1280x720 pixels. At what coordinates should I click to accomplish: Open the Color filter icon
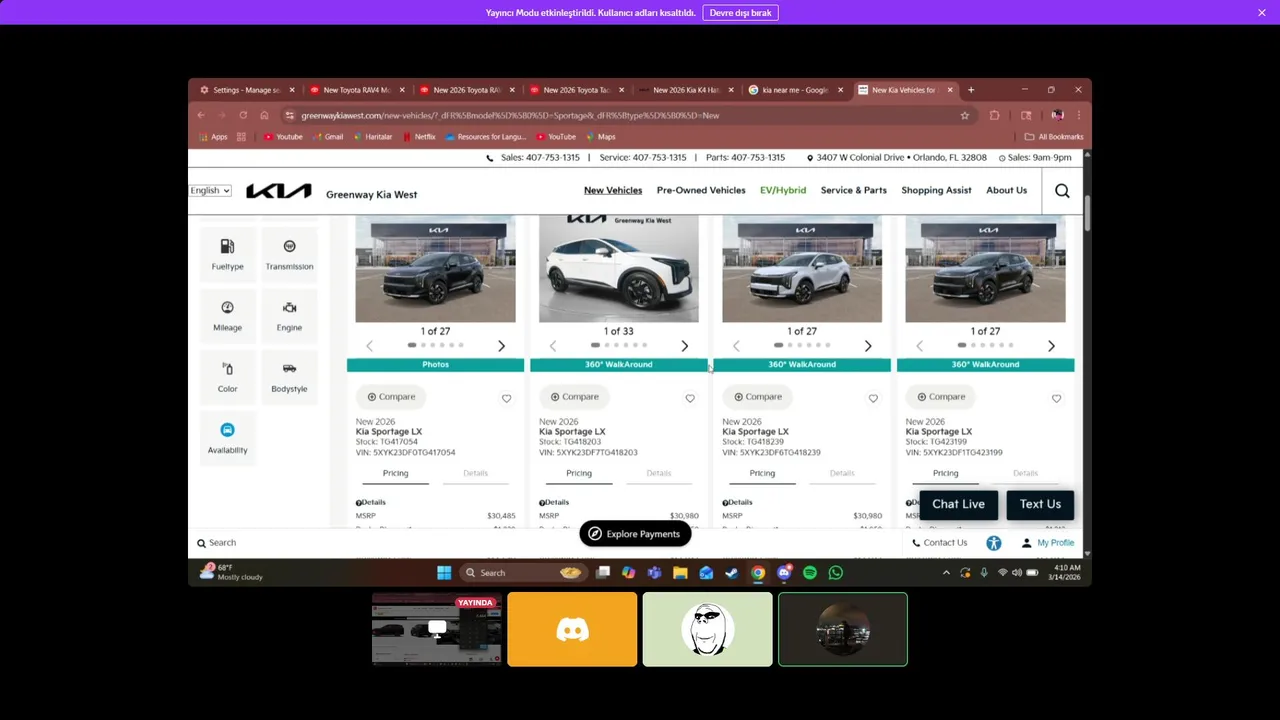pos(227,377)
